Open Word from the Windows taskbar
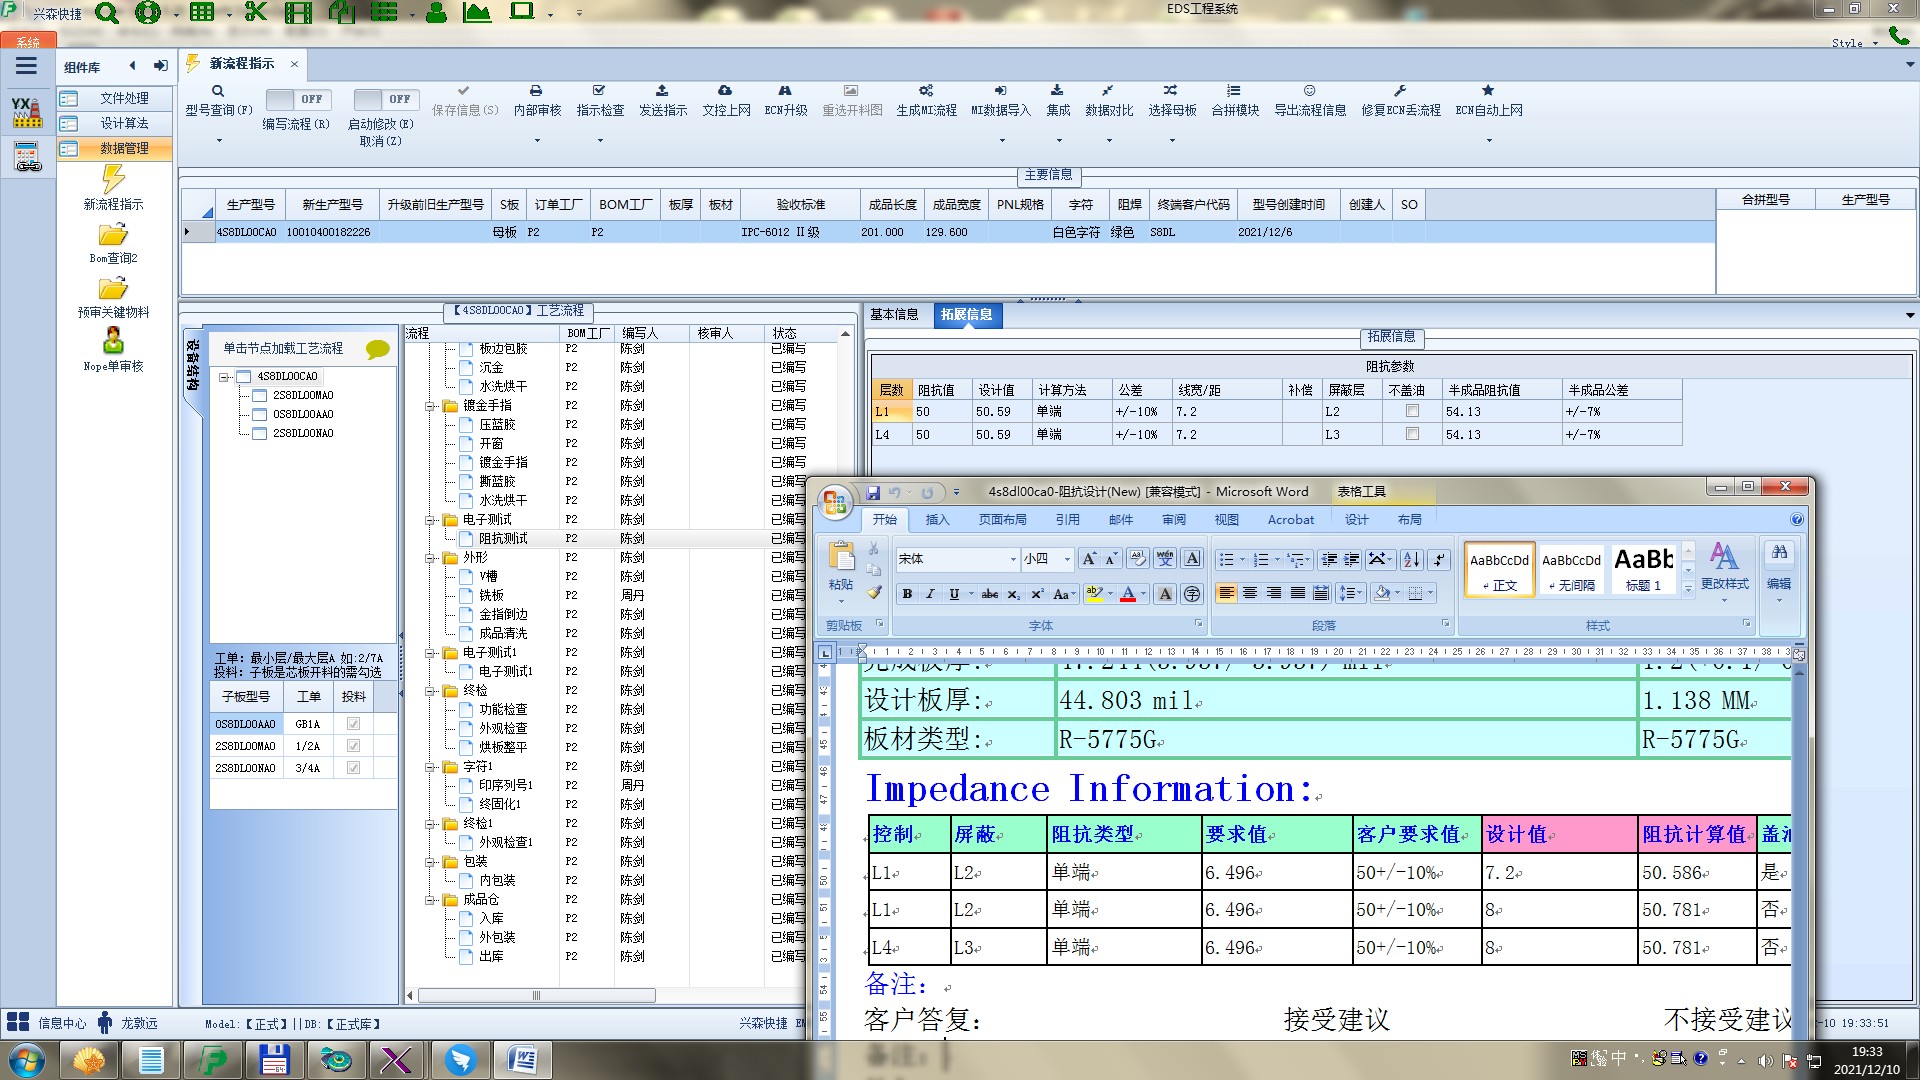This screenshot has height=1080, width=1920. click(x=521, y=1059)
